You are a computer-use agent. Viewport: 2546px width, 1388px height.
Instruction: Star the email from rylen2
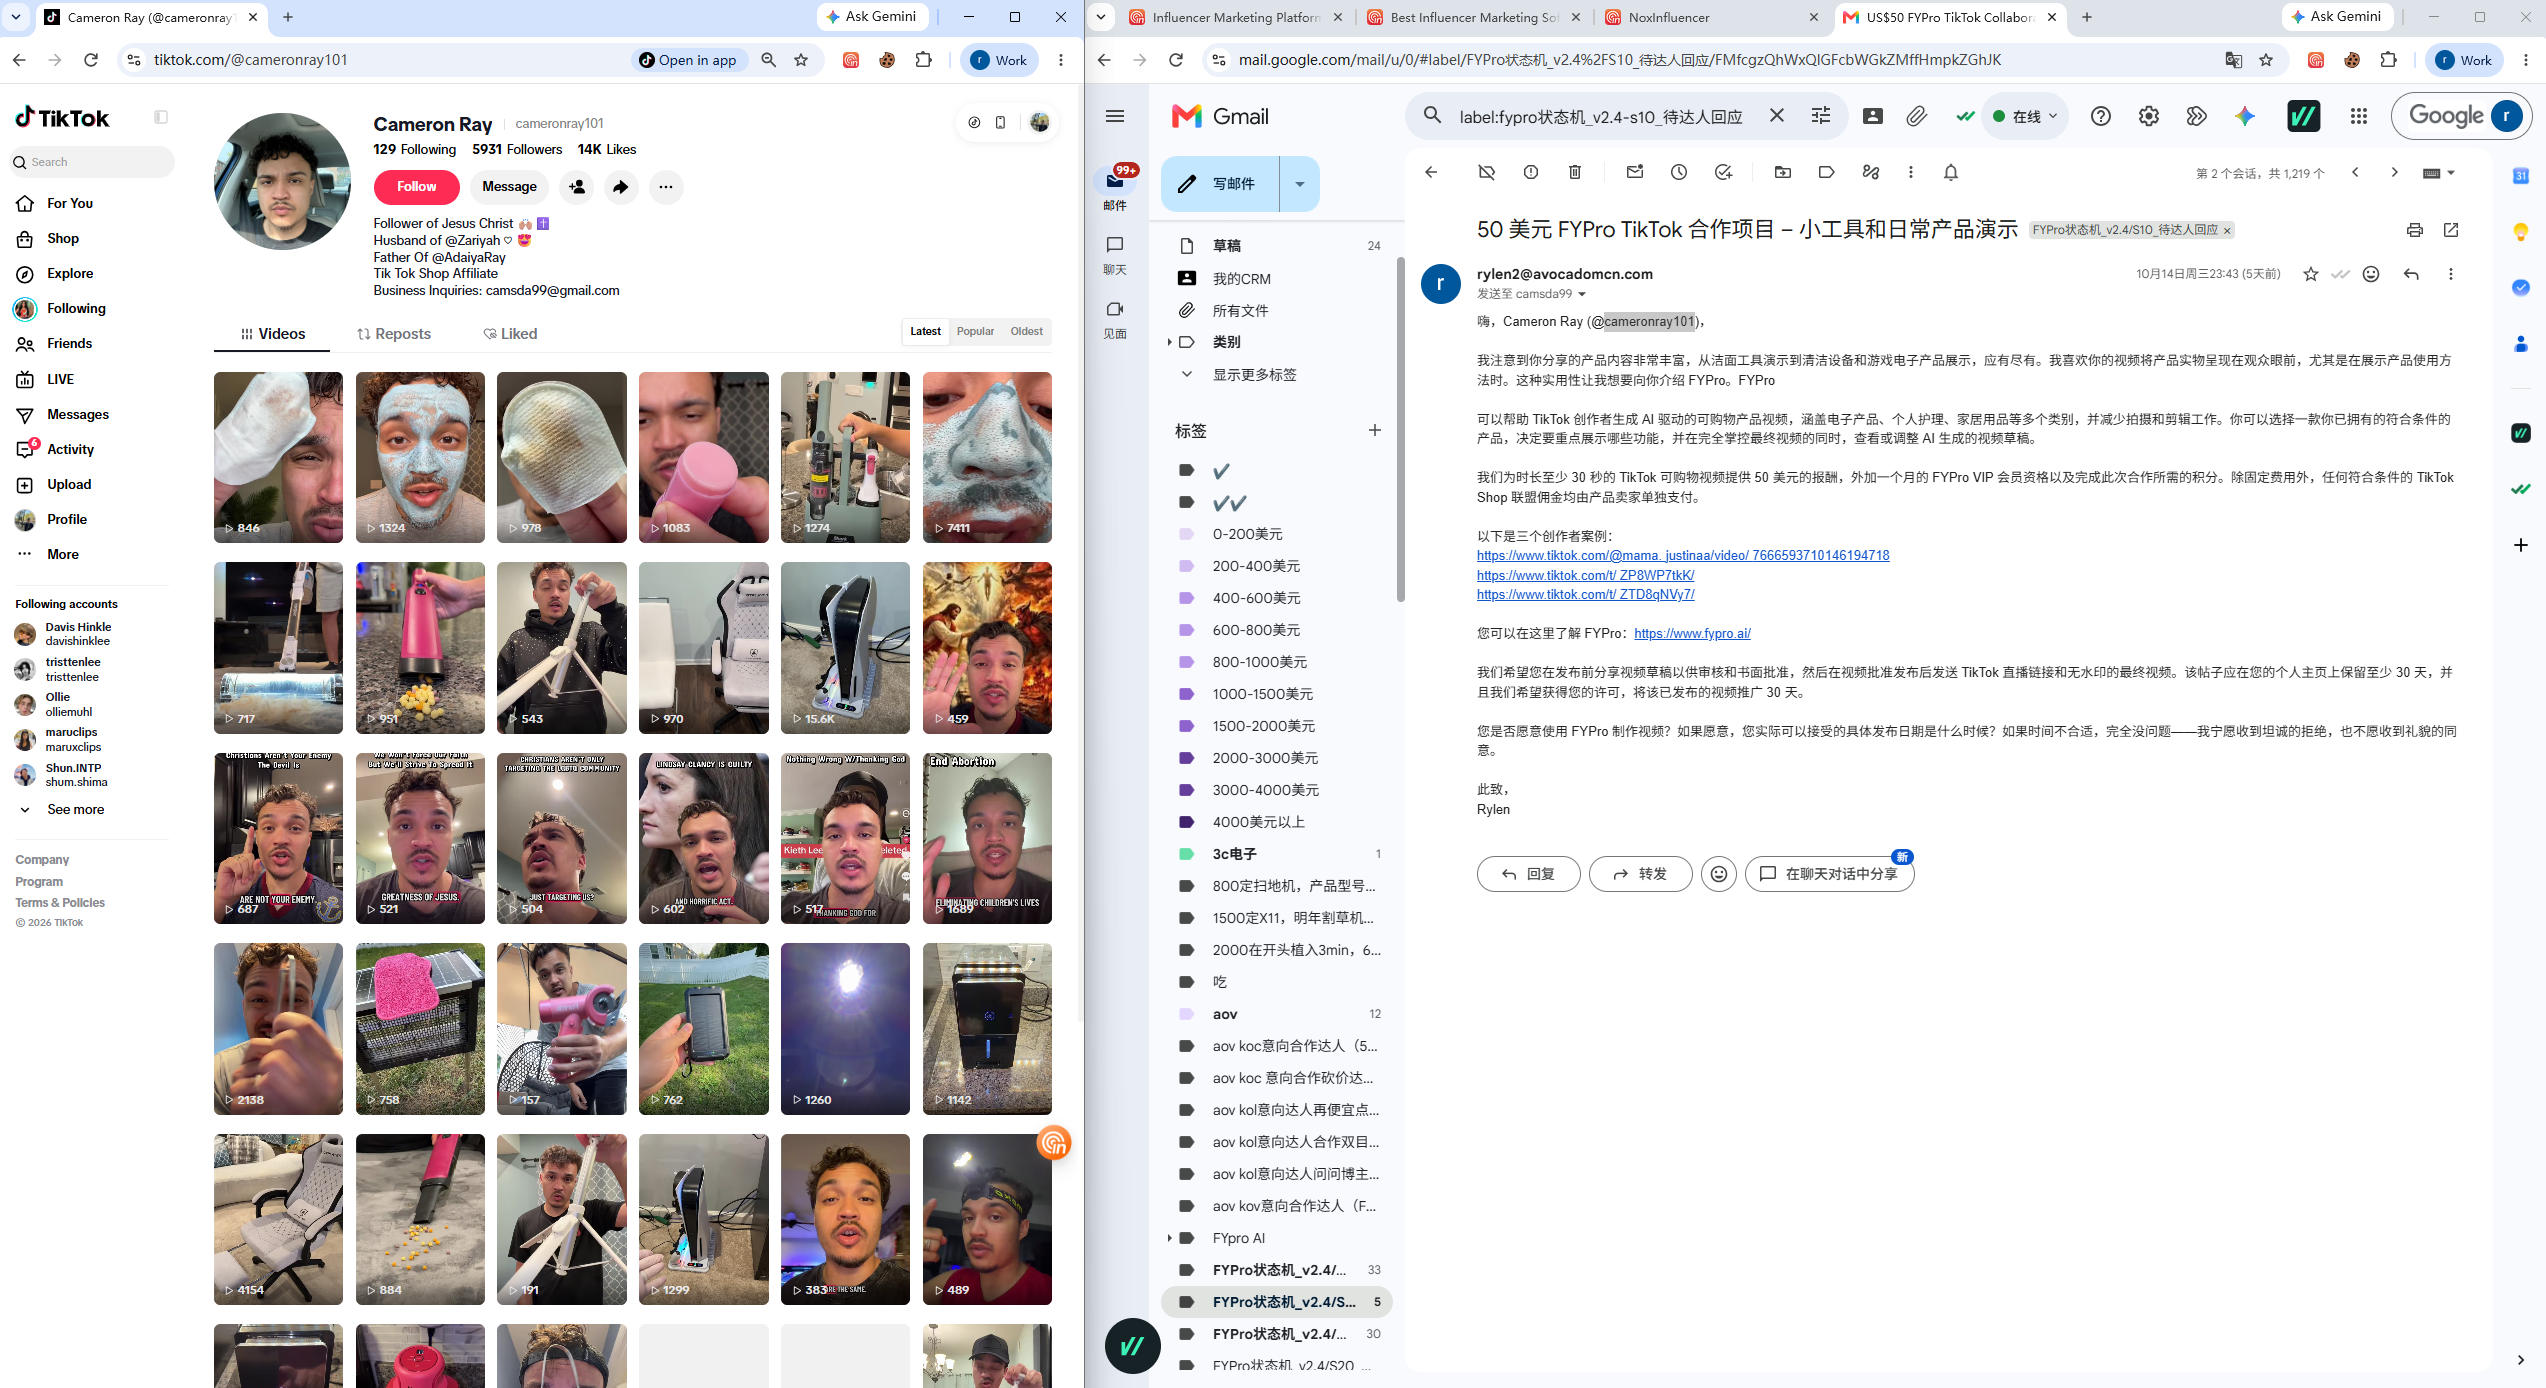click(2310, 274)
